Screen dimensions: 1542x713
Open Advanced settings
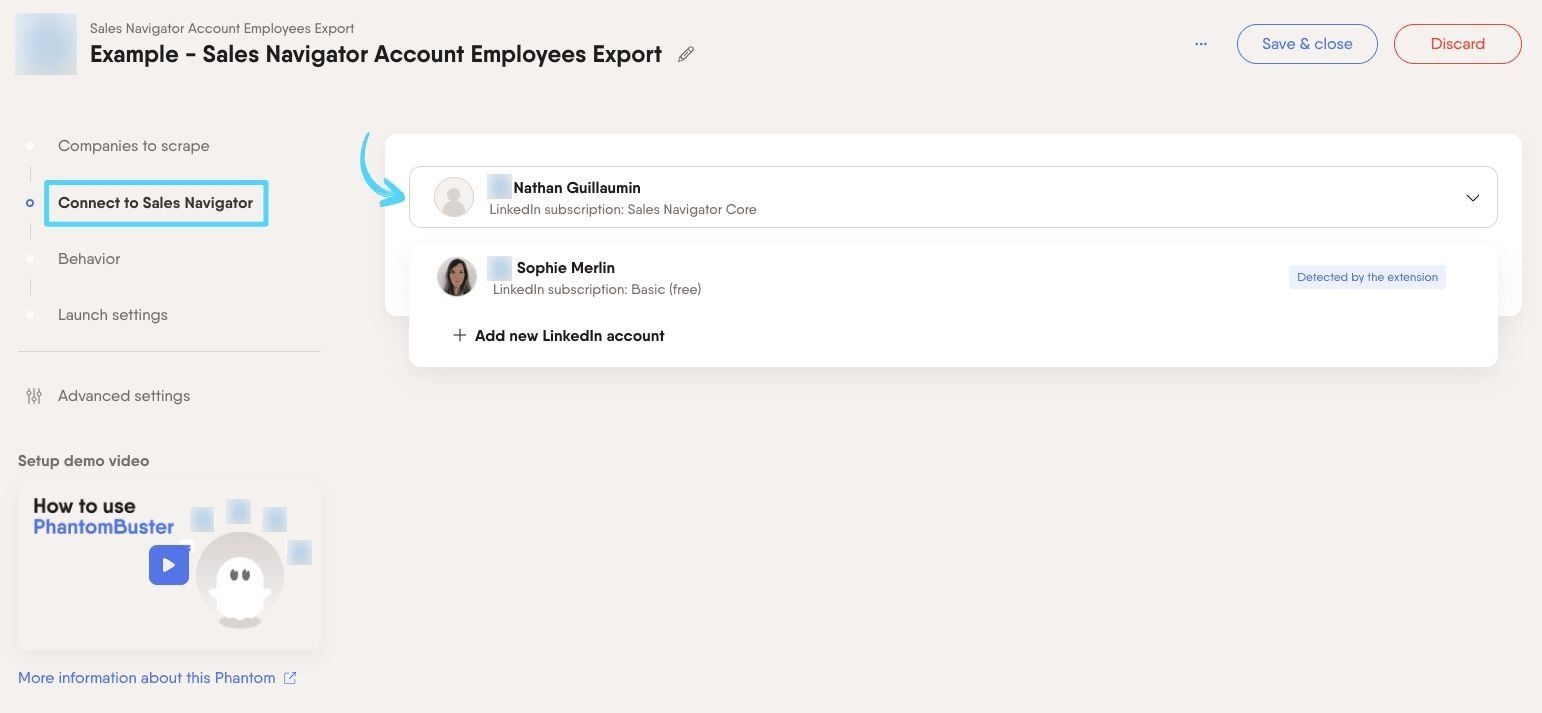124,396
